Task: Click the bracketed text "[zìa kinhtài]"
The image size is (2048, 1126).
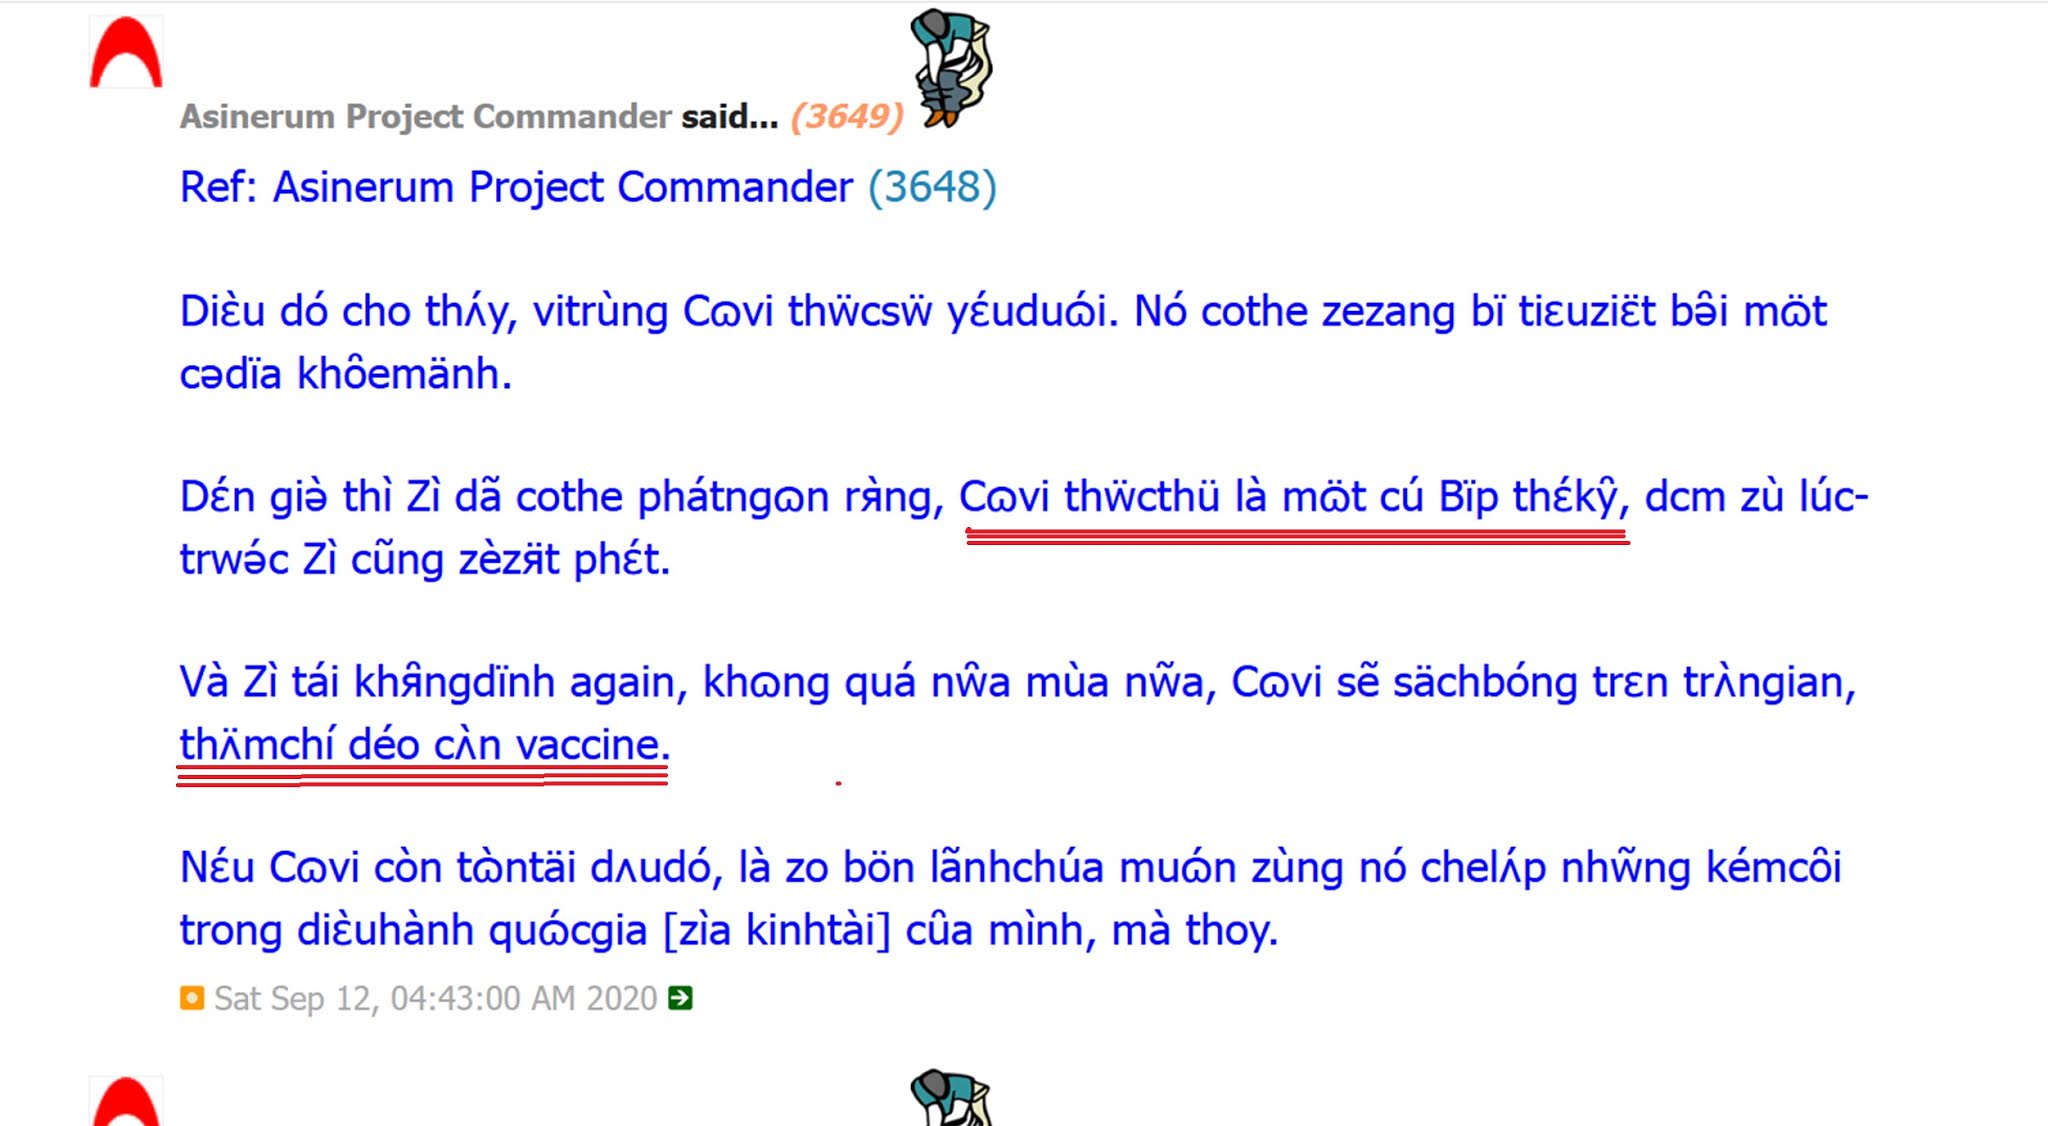Action: pos(777,930)
